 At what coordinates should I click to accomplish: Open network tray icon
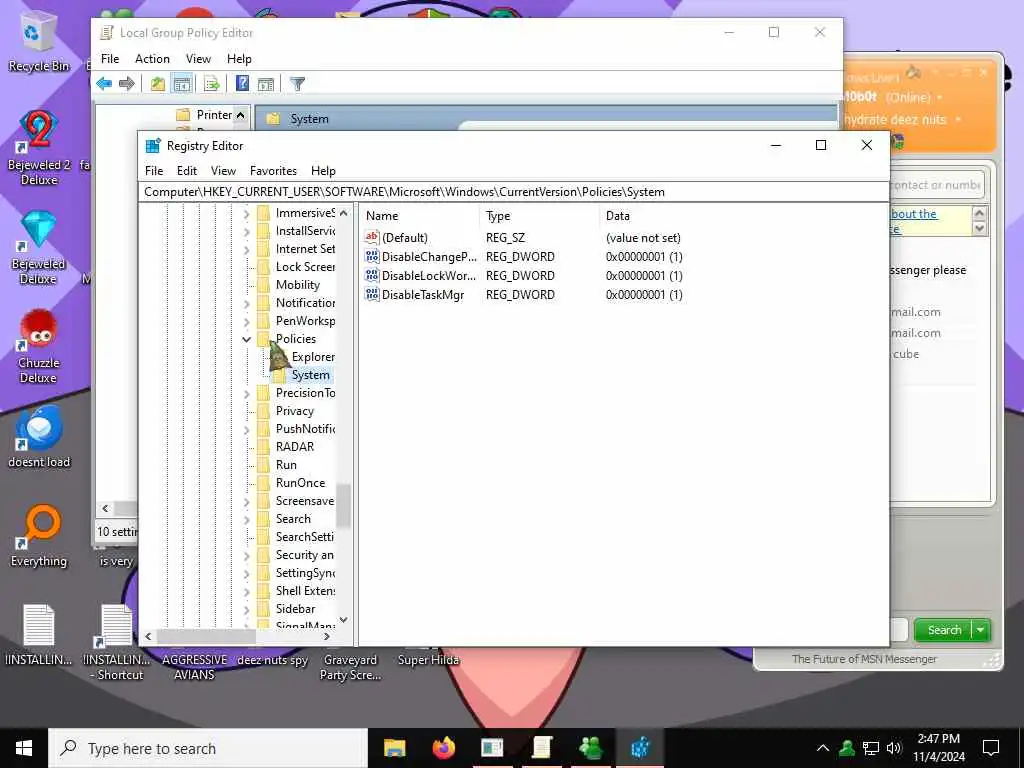pos(871,748)
